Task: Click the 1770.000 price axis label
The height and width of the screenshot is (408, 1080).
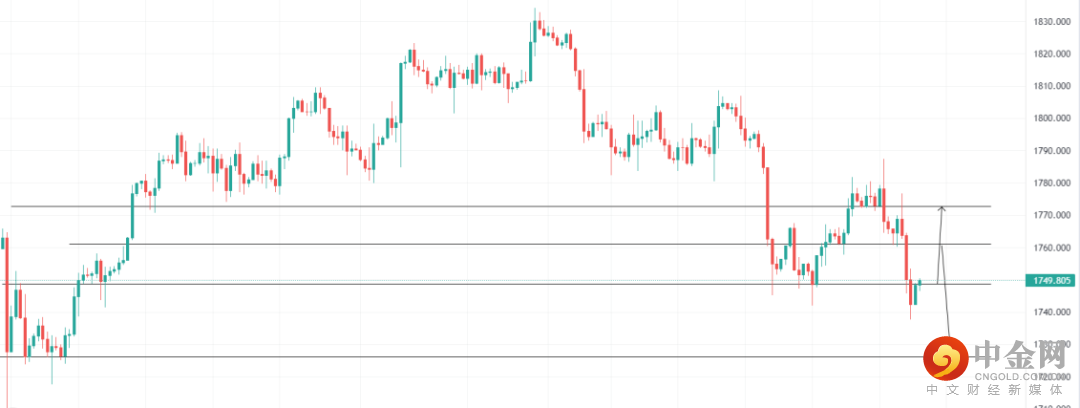Action: [x=1049, y=215]
